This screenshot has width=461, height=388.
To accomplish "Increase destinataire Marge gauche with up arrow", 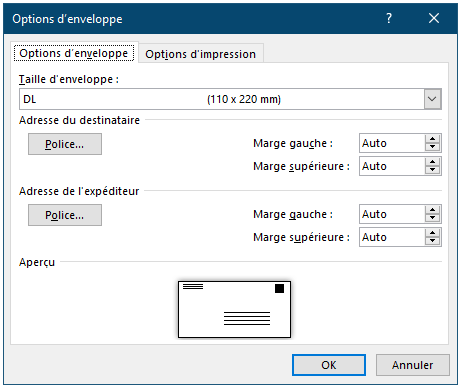I will click(x=433, y=139).
